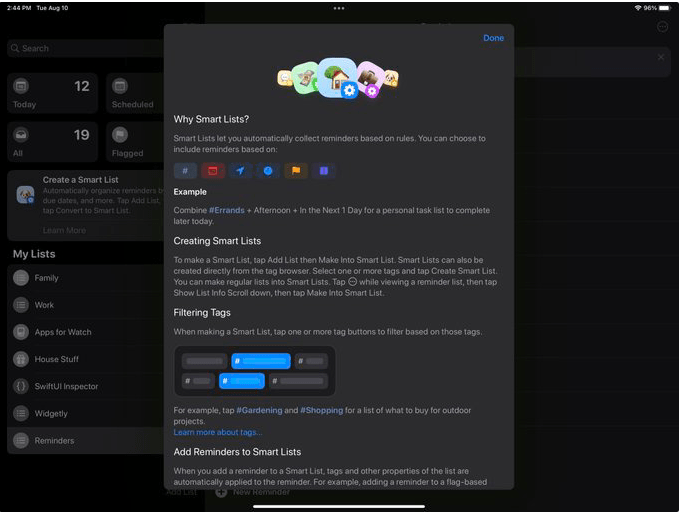Select the Widgetly list

point(51,413)
